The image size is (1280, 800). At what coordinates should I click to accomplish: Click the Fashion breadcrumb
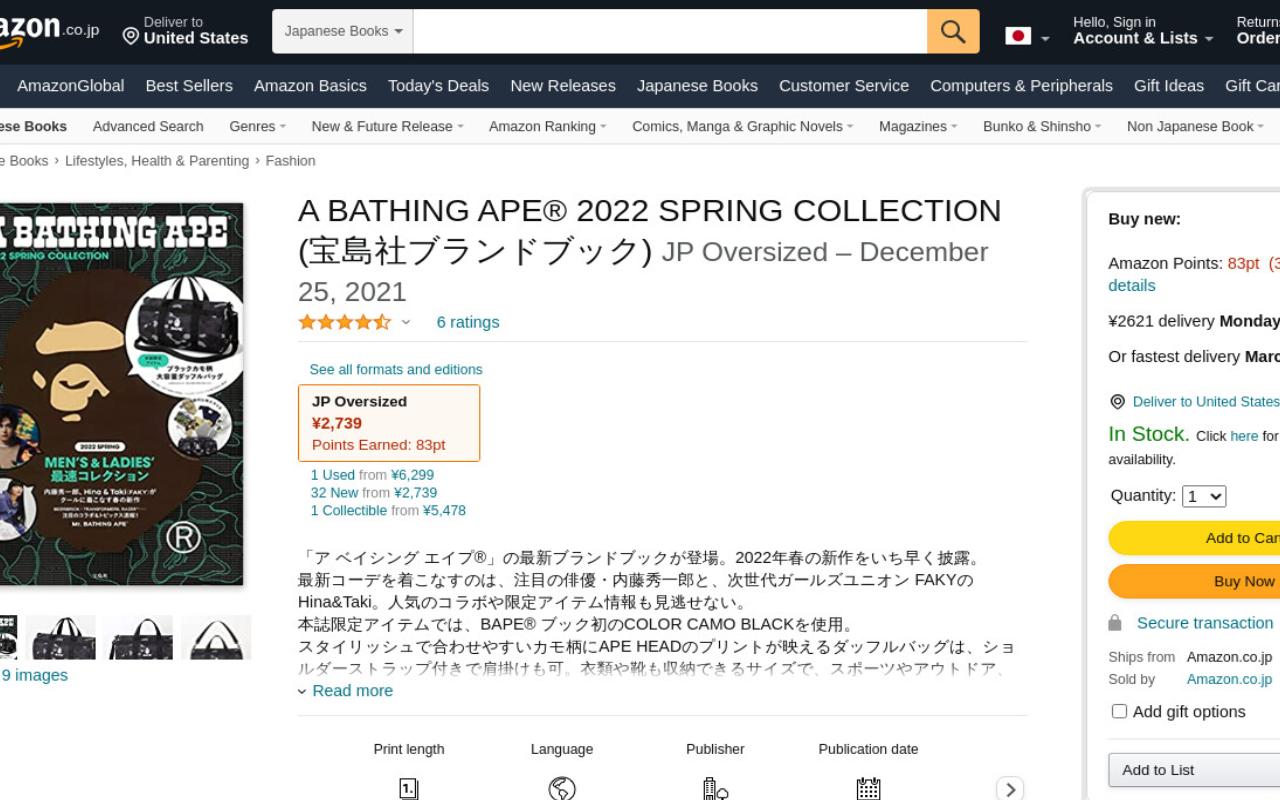291,161
